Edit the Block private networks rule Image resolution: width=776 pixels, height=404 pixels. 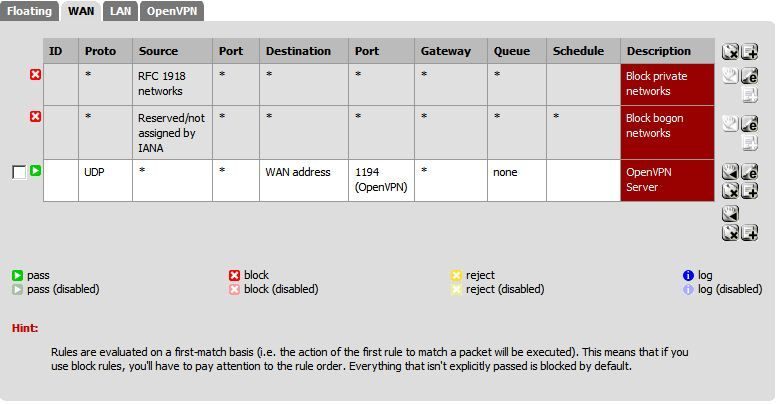(750, 76)
